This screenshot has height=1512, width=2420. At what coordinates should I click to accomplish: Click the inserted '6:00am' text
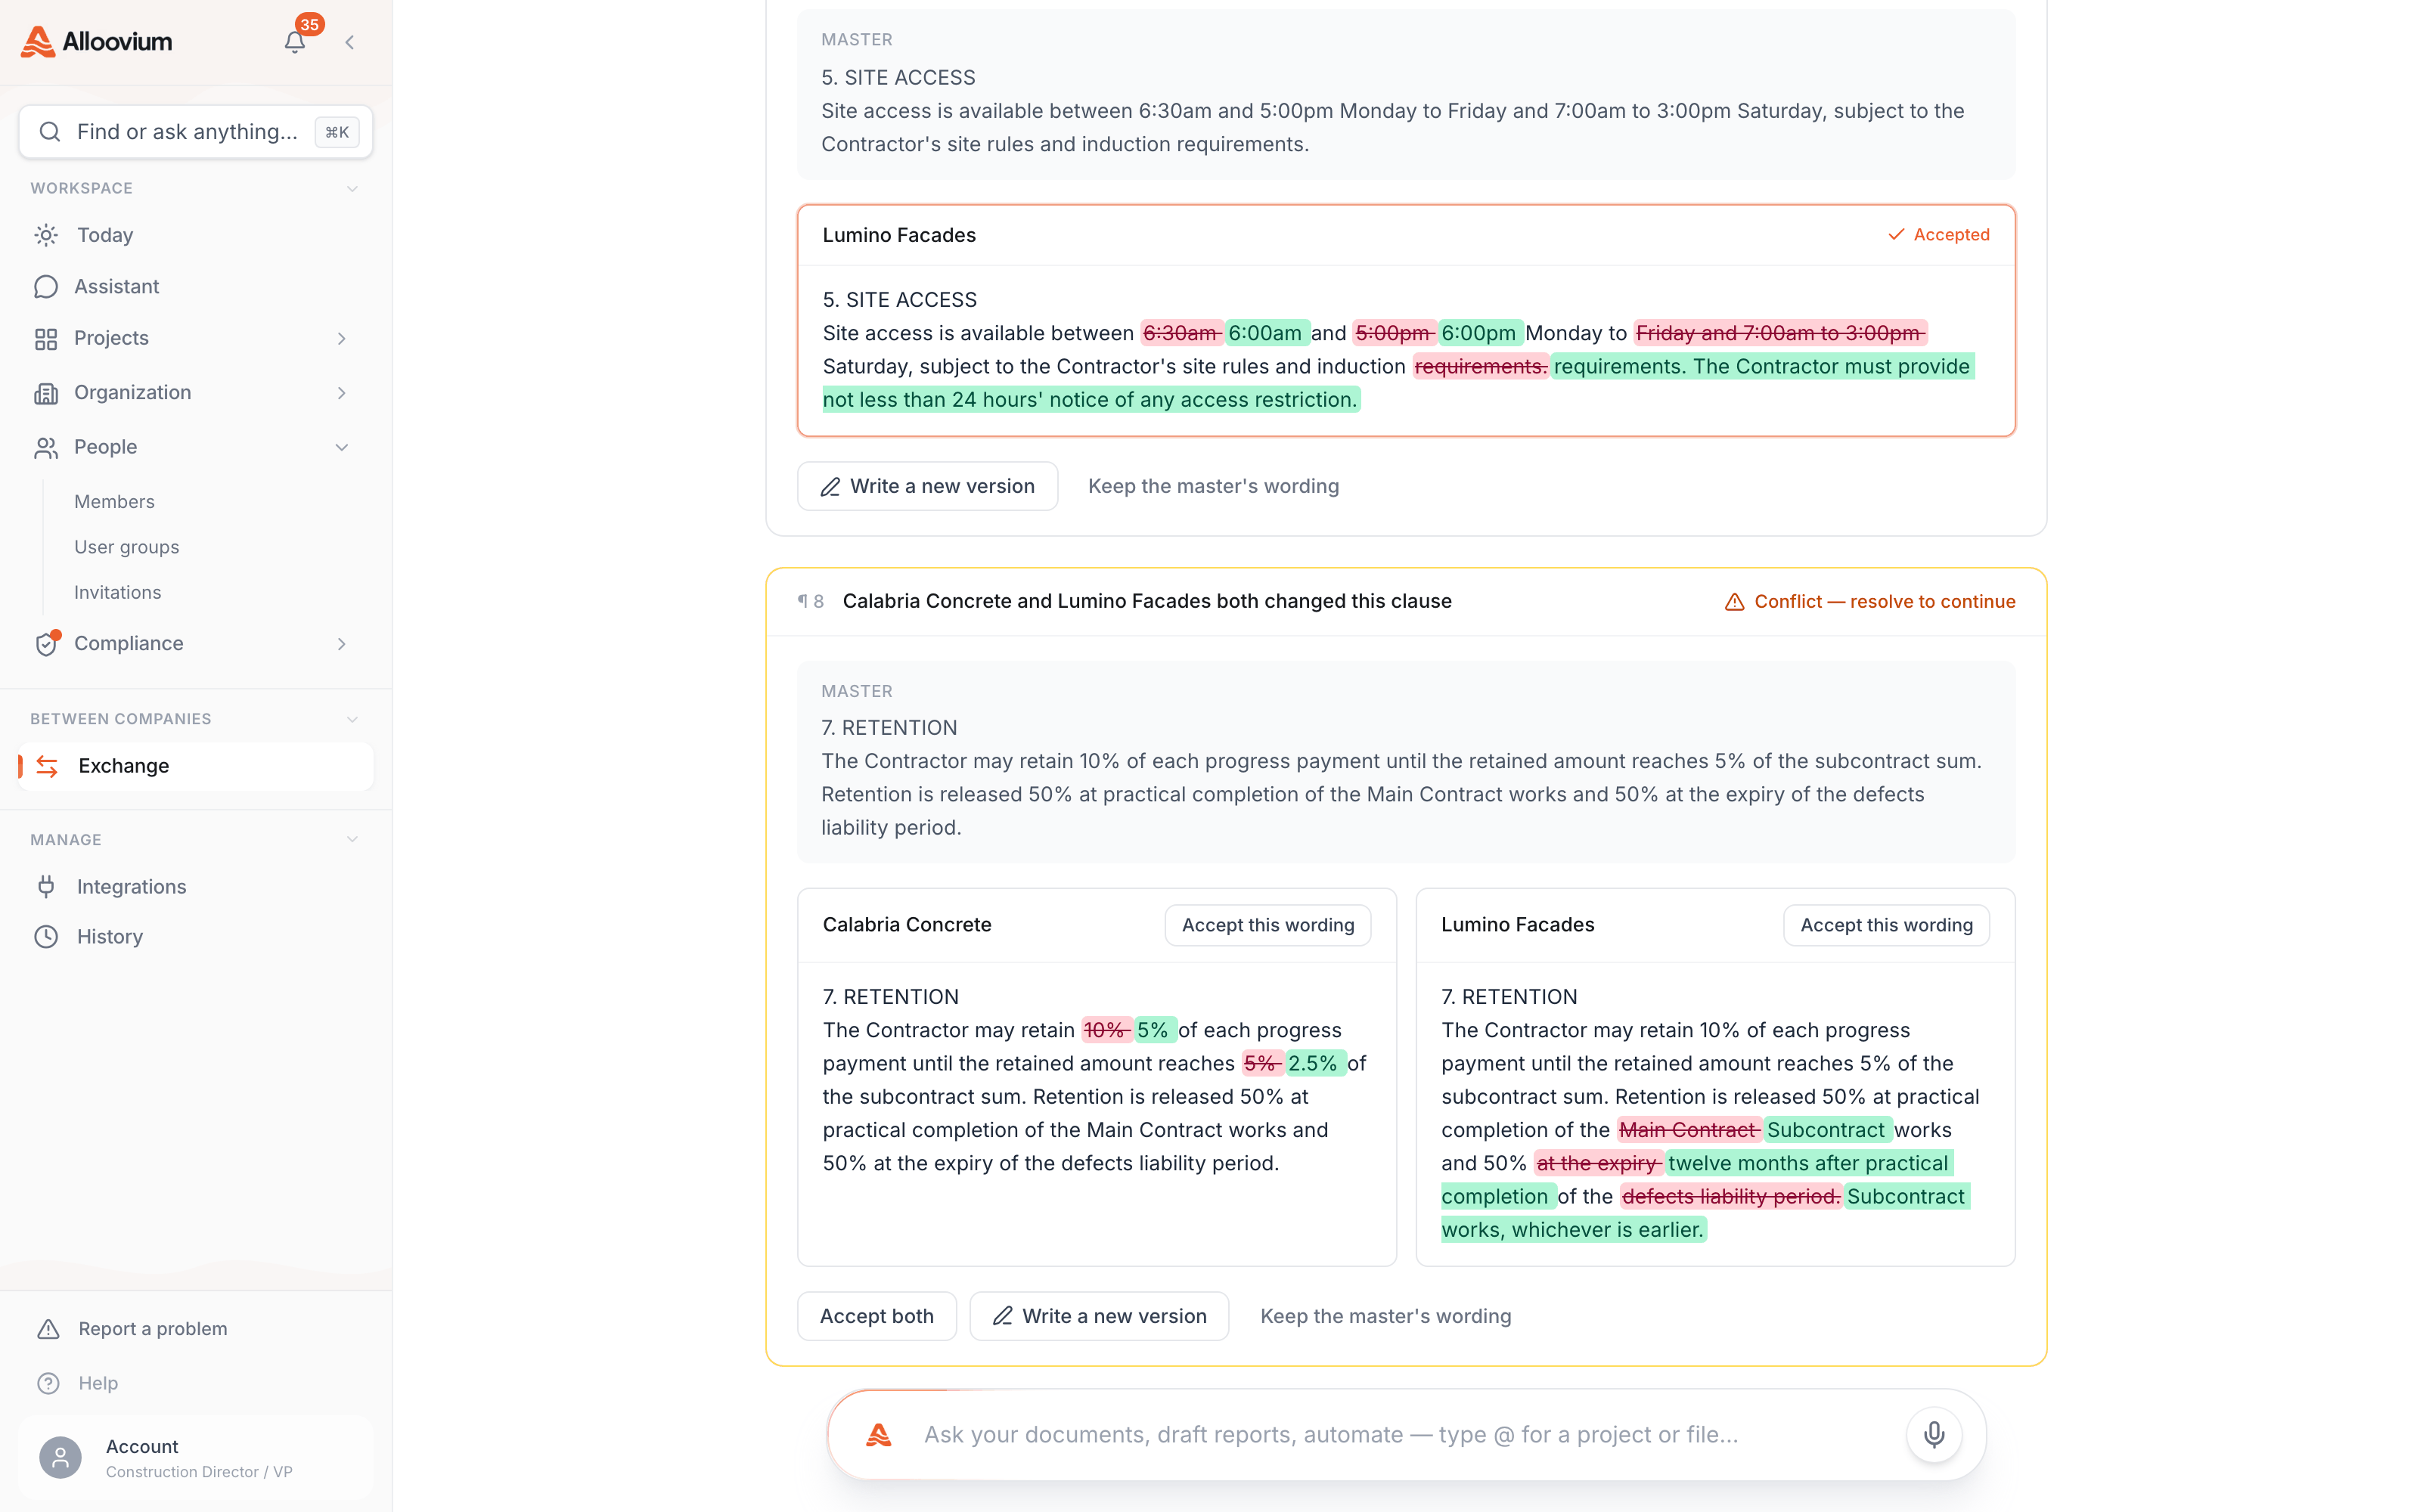[1266, 334]
